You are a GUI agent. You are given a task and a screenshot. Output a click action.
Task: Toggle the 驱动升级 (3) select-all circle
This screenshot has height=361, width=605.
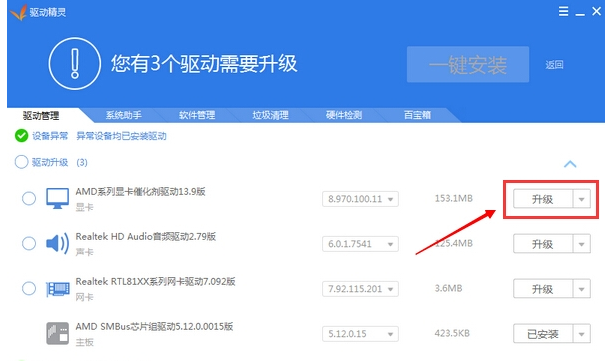click(21, 162)
